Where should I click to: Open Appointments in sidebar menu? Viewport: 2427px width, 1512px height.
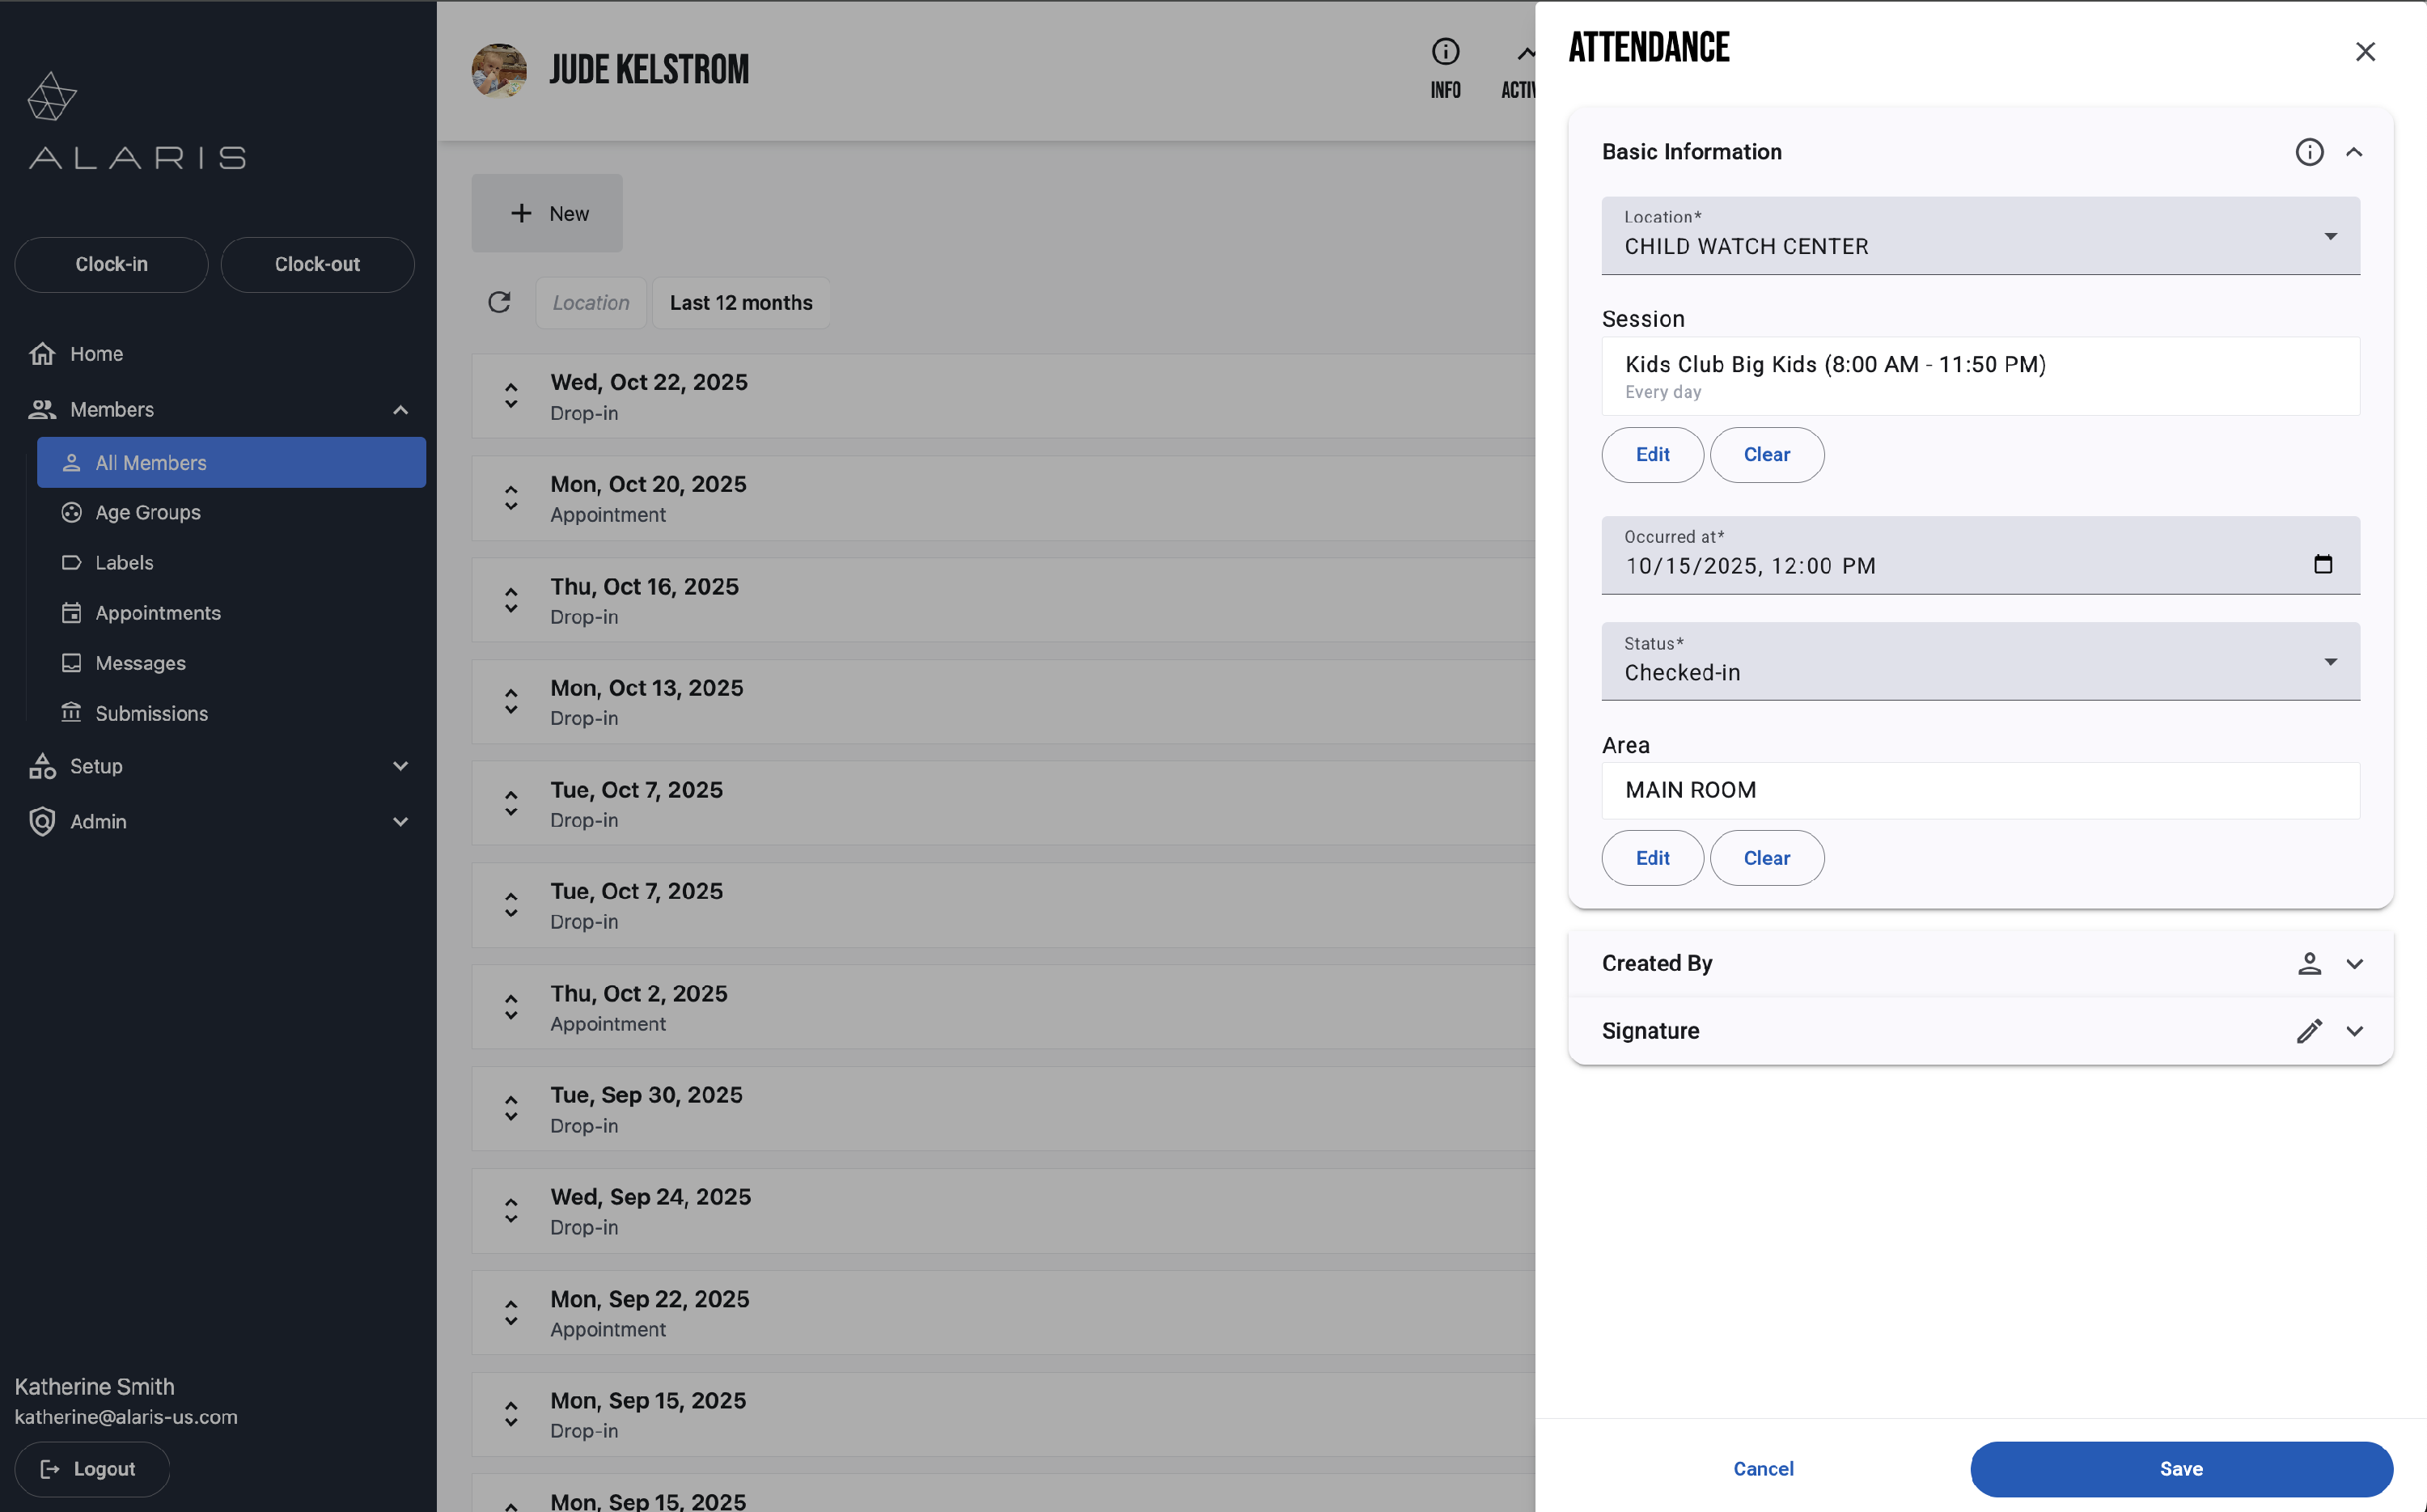click(x=158, y=613)
